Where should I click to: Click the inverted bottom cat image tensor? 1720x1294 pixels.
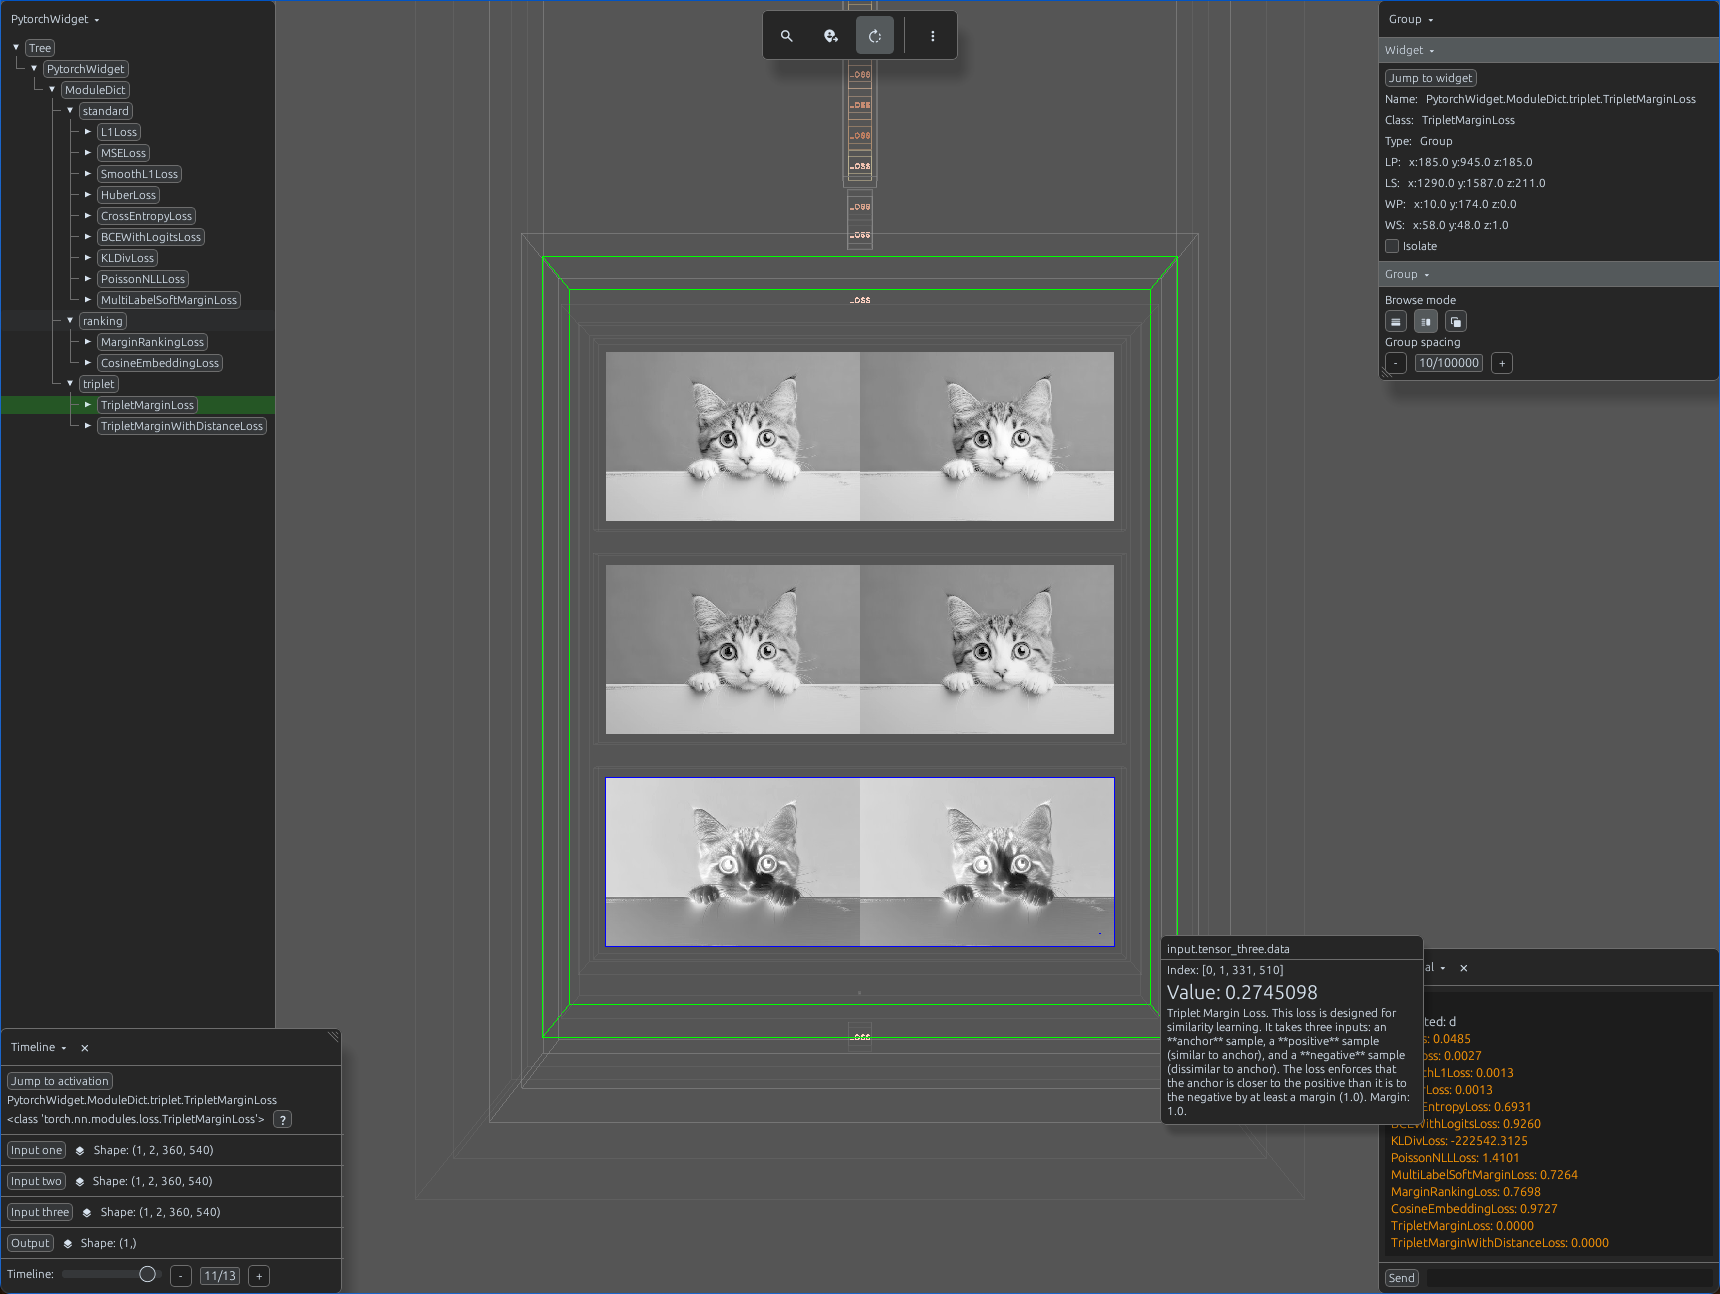[x=860, y=862]
